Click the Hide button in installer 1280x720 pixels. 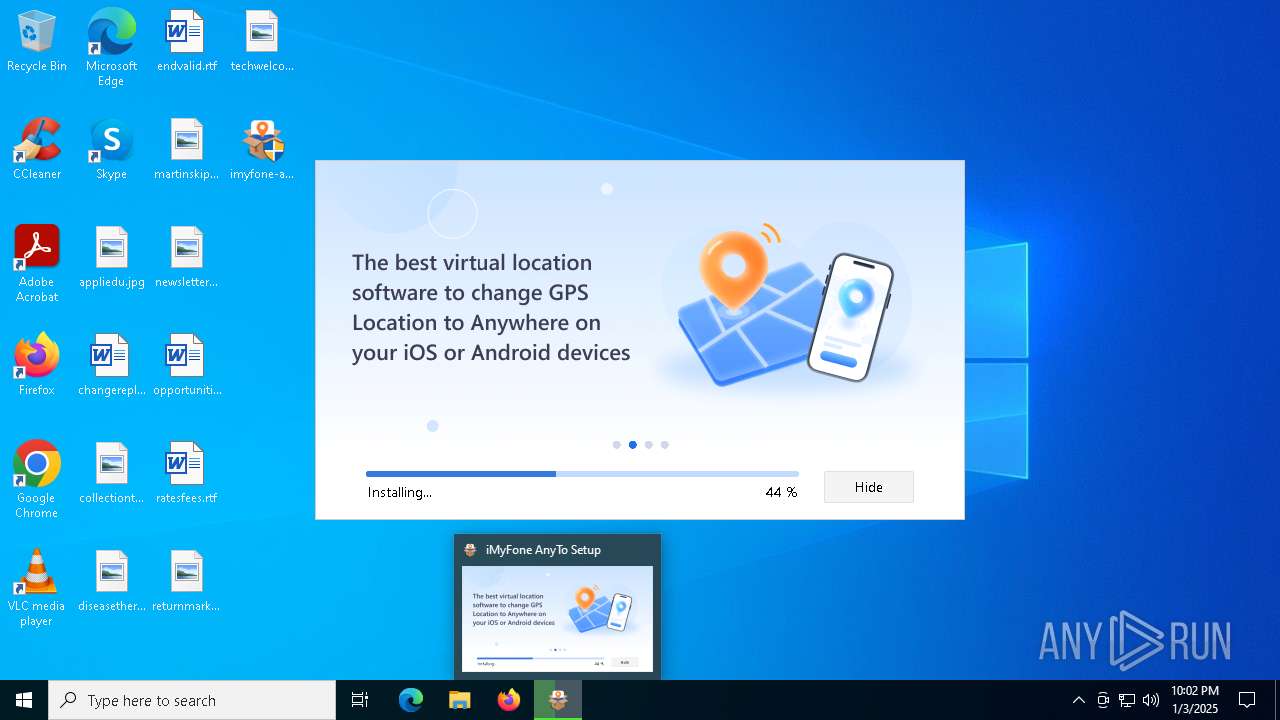click(x=868, y=487)
